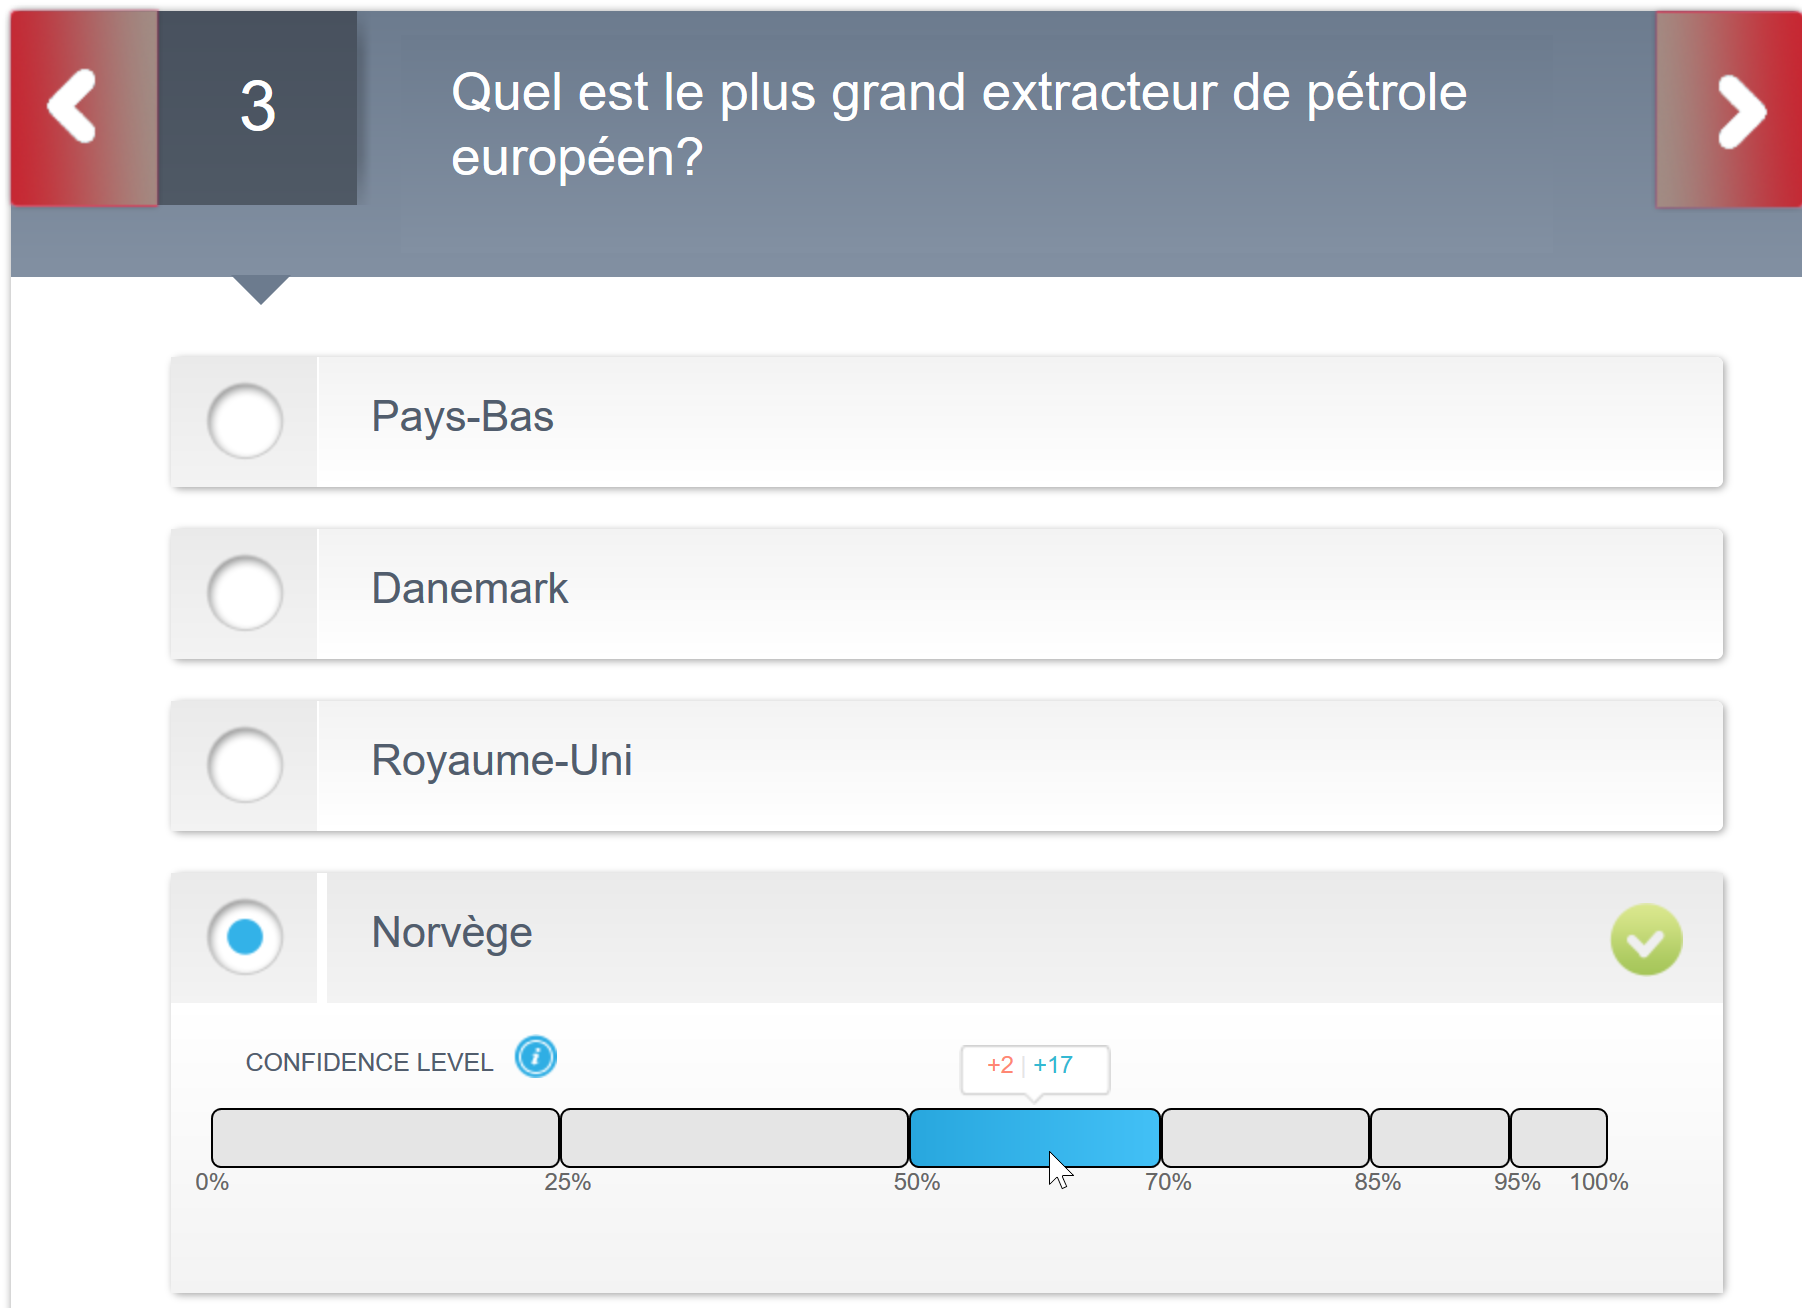The height and width of the screenshot is (1308, 1802).
Task: Click the Danemark answer text
Action: [x=470, y=589]
